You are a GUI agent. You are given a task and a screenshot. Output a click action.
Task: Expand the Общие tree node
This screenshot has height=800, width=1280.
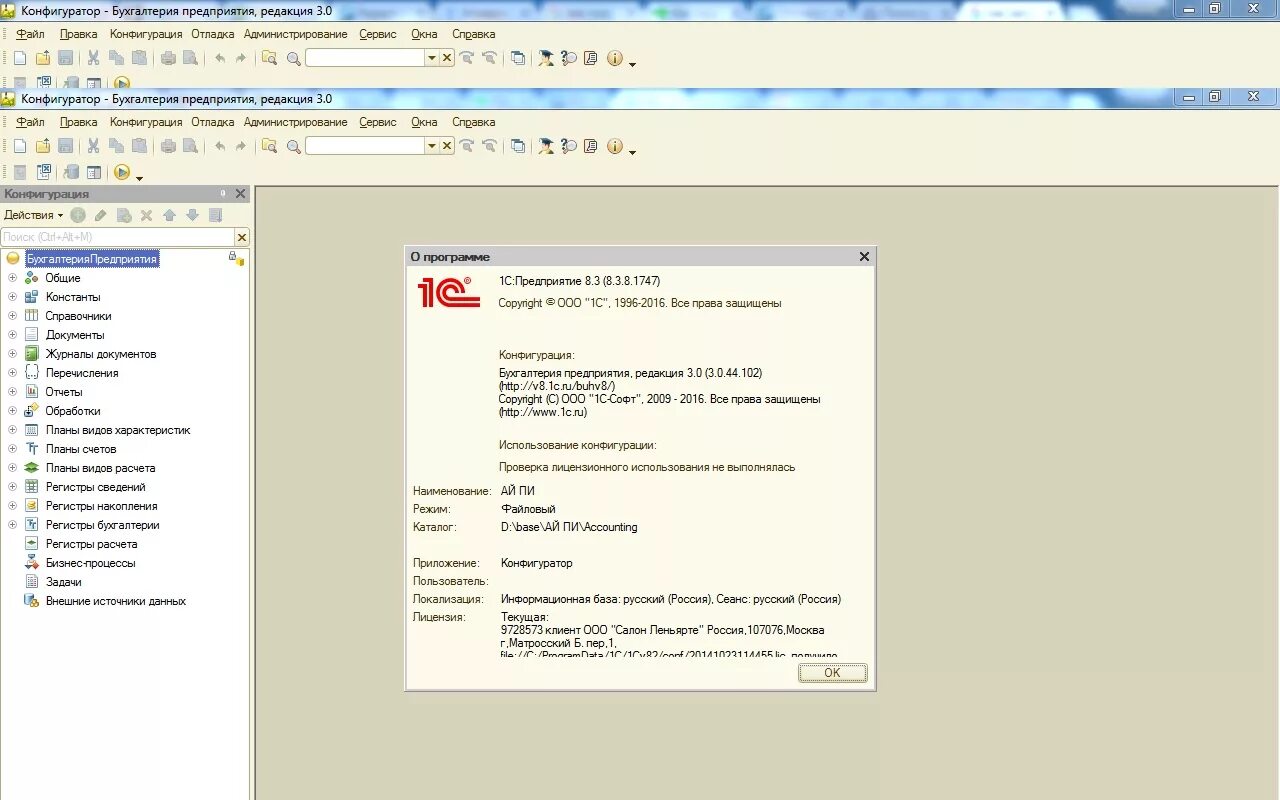(x=13, y=278)
